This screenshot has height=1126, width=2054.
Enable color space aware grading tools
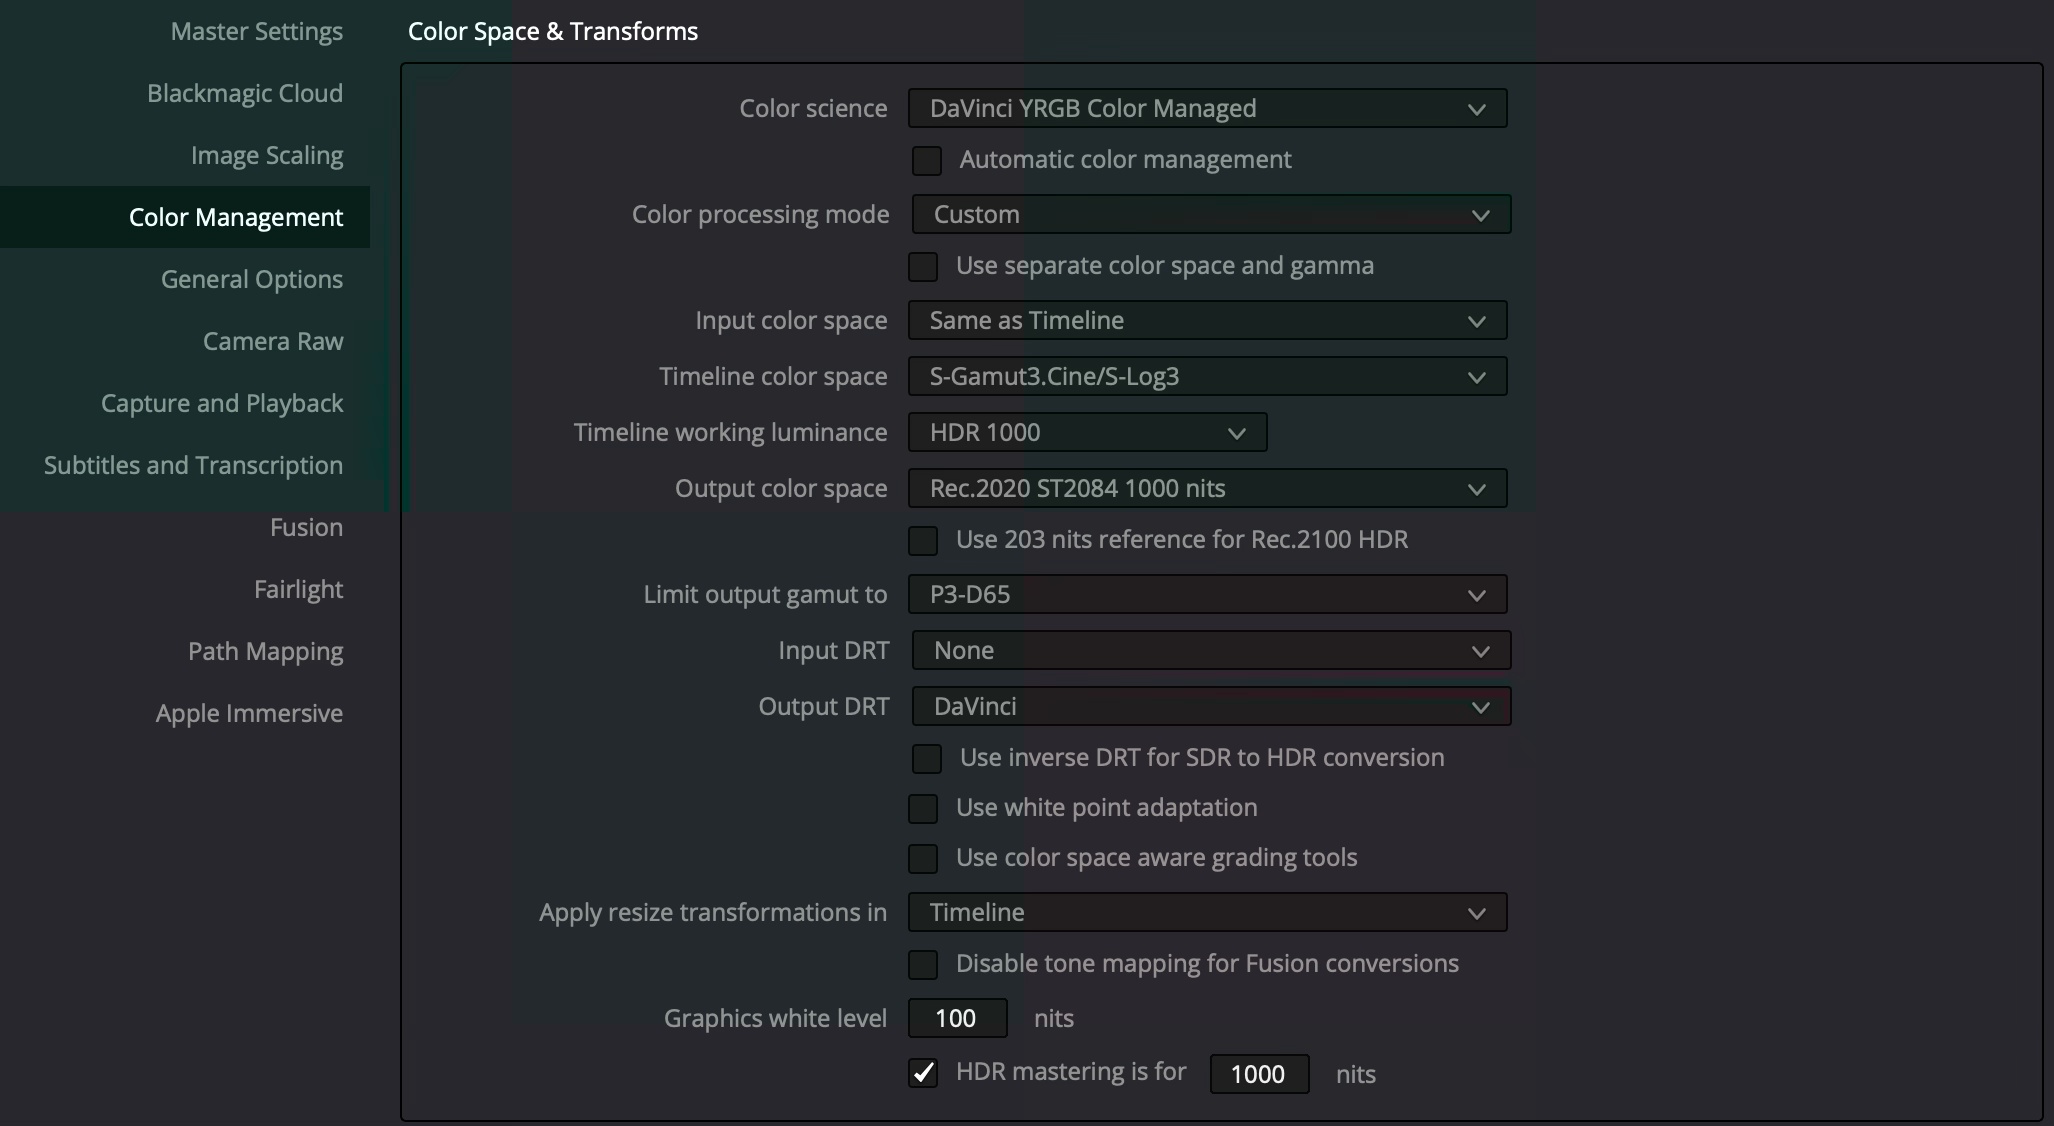pos(923,858)
